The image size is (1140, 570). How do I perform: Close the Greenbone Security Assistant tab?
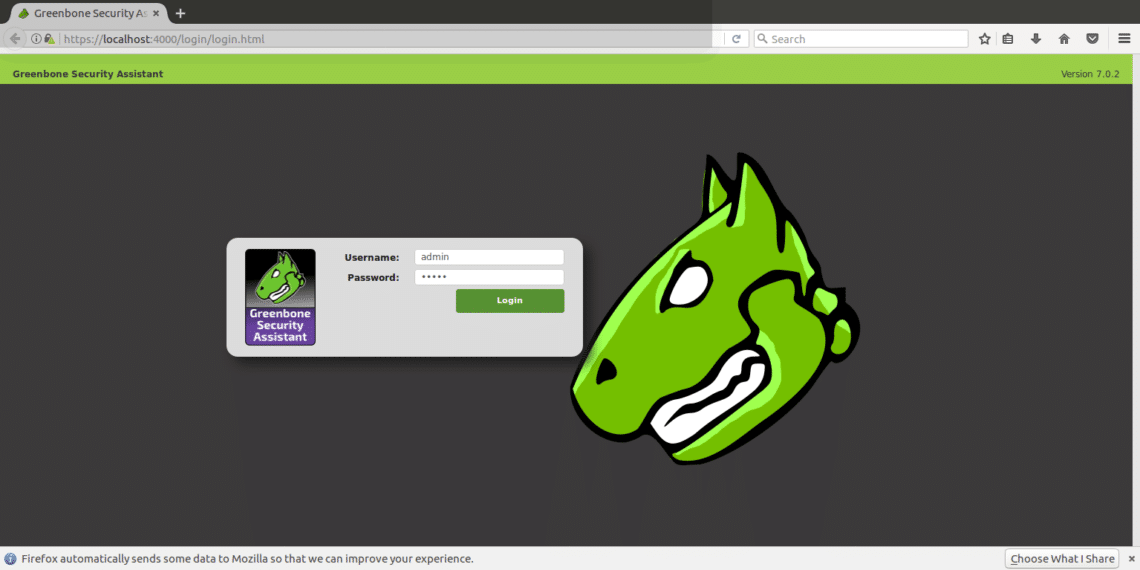click(x=156, y=13)
